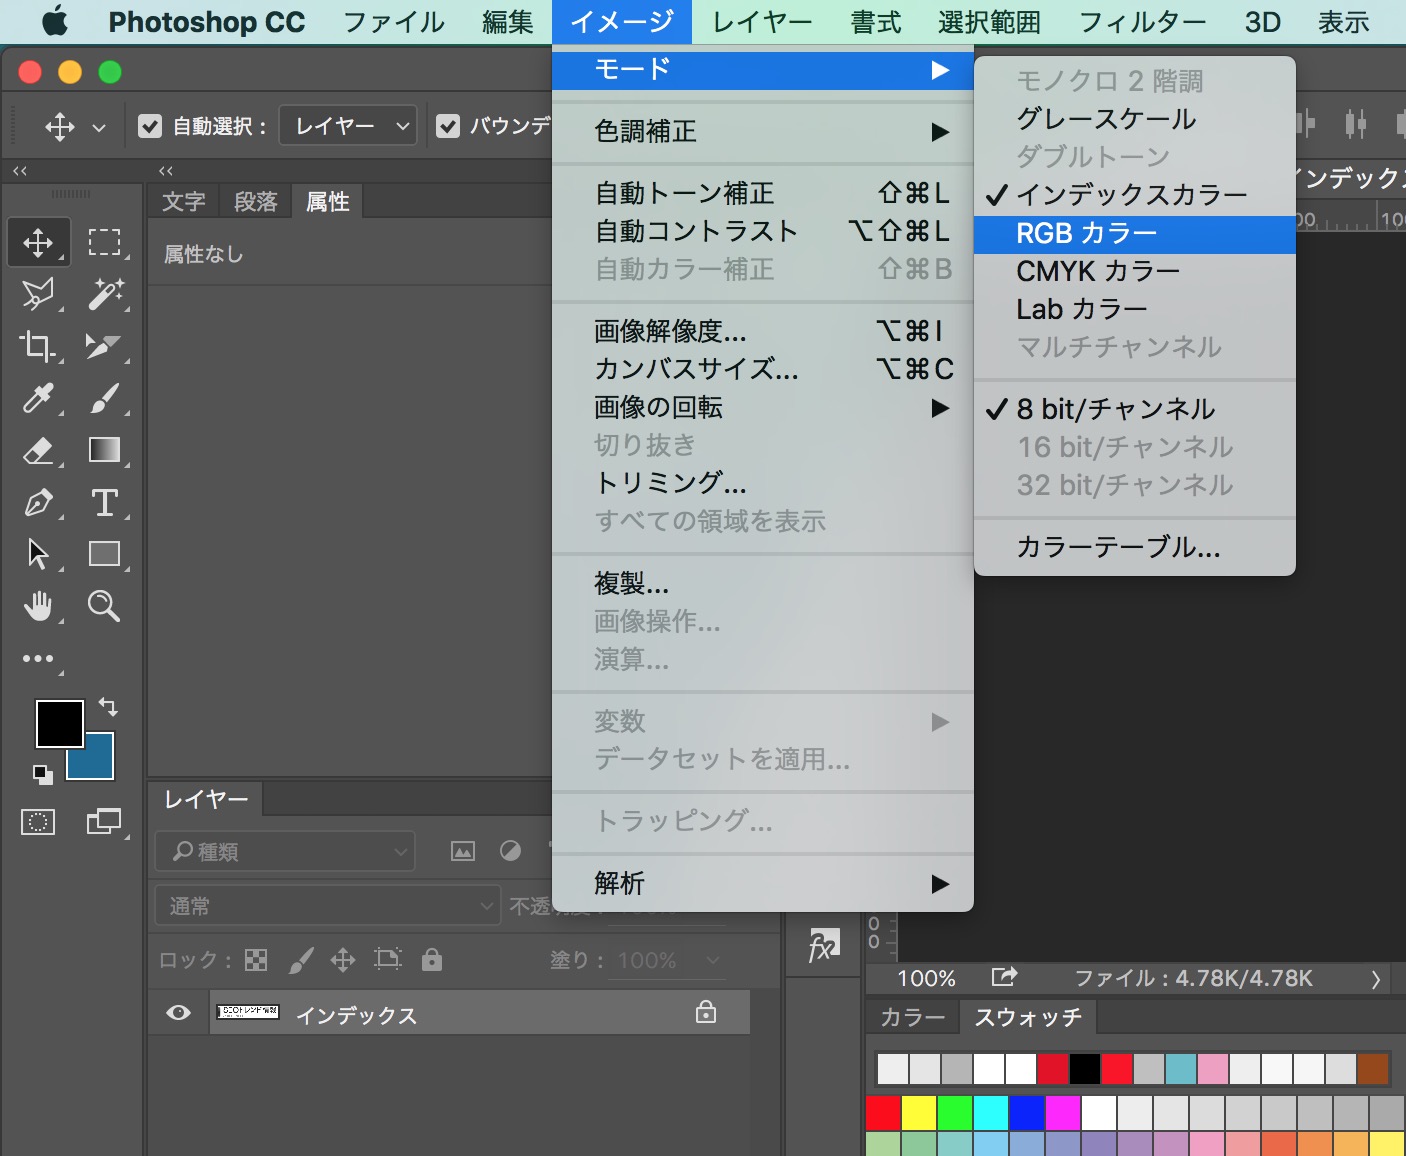Choose the Magic Wand tool
The width and height of the screenshot is (1406, 1156).
click(104, 294)
